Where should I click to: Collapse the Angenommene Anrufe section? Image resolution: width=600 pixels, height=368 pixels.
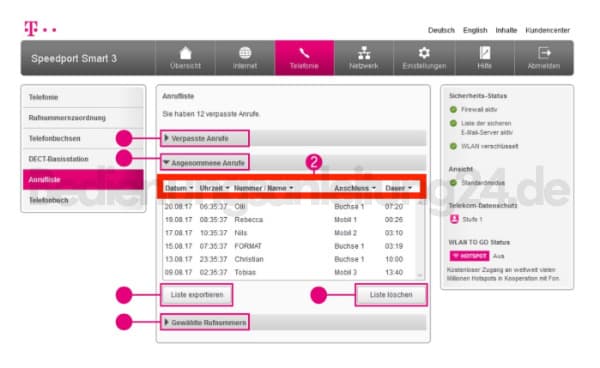[x=205, y=163]
